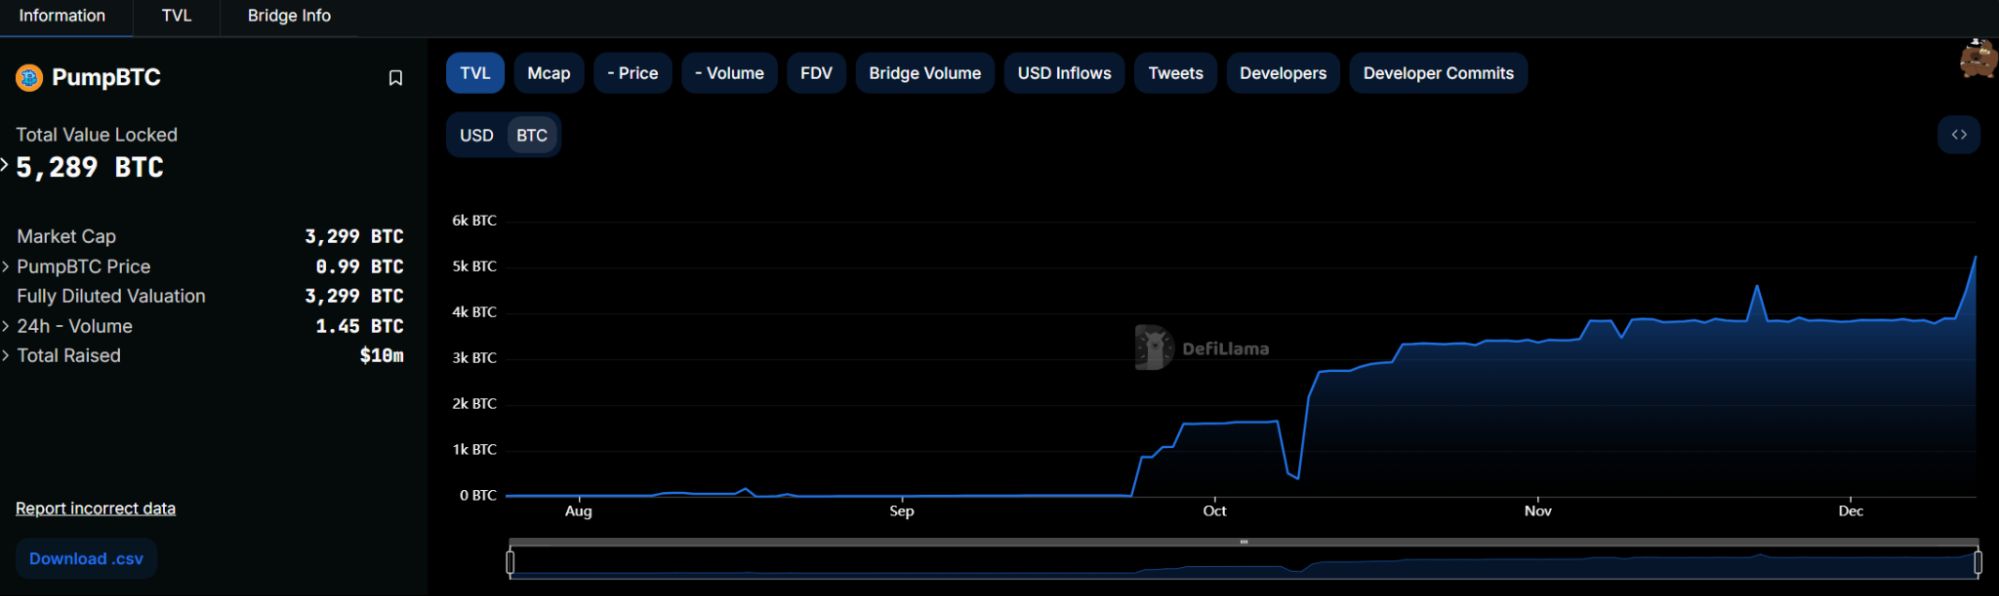Image resolution: width=1999 pixels, height=596 pixels.
Task: Enable the Volume chart series
Action: tap(729, 73)
